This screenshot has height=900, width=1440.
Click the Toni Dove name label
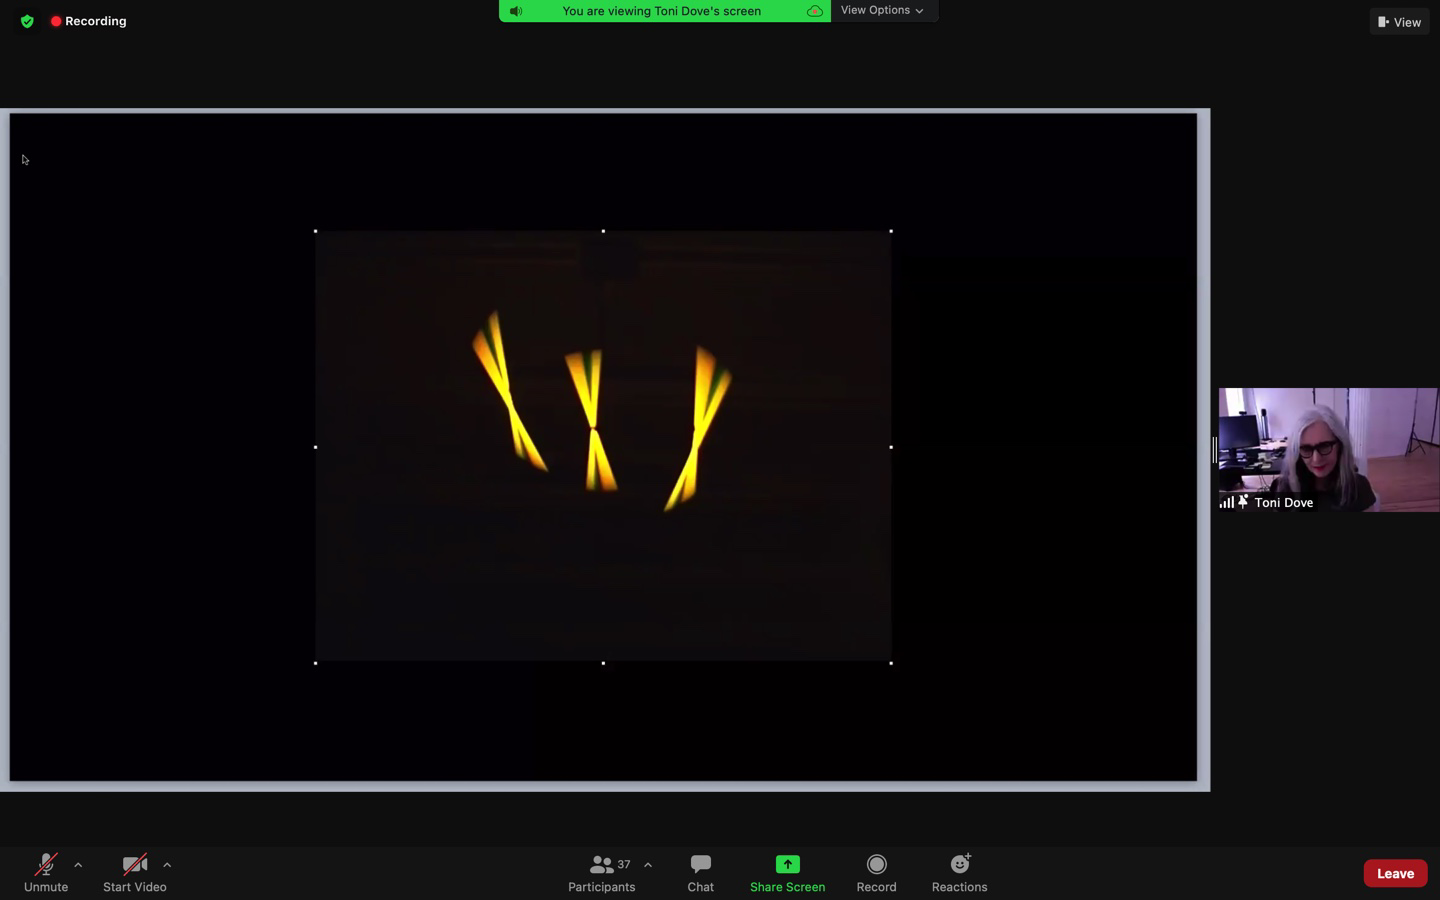(x=1284, y=503)
